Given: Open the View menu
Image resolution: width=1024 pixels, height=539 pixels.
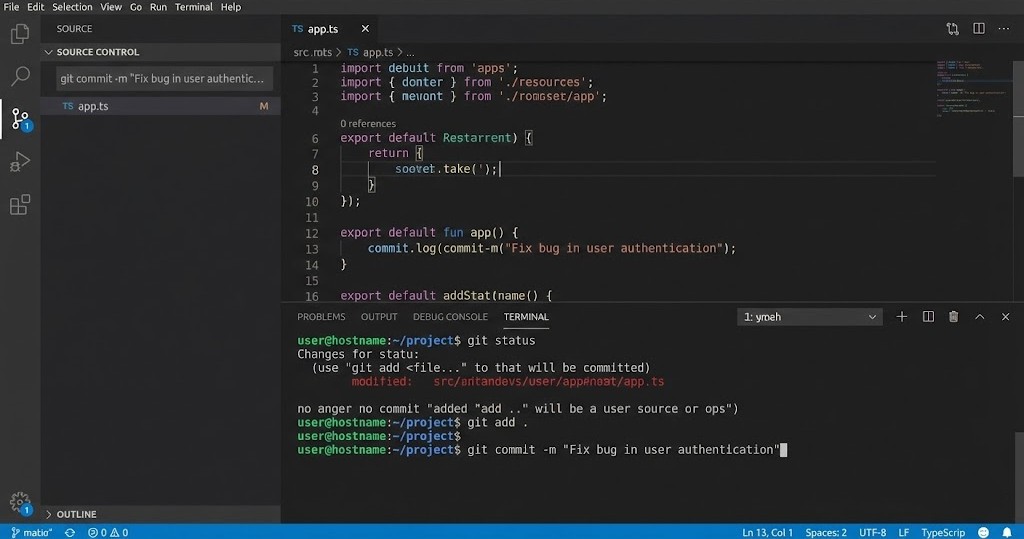Looking at the screenshot, I should 110,7.
